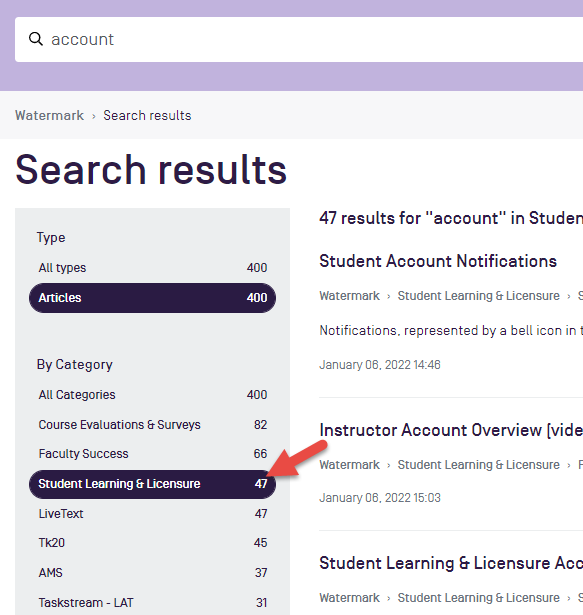The image size is (583, 615).
Task: Filter by All types
Action: coord(152,267)
